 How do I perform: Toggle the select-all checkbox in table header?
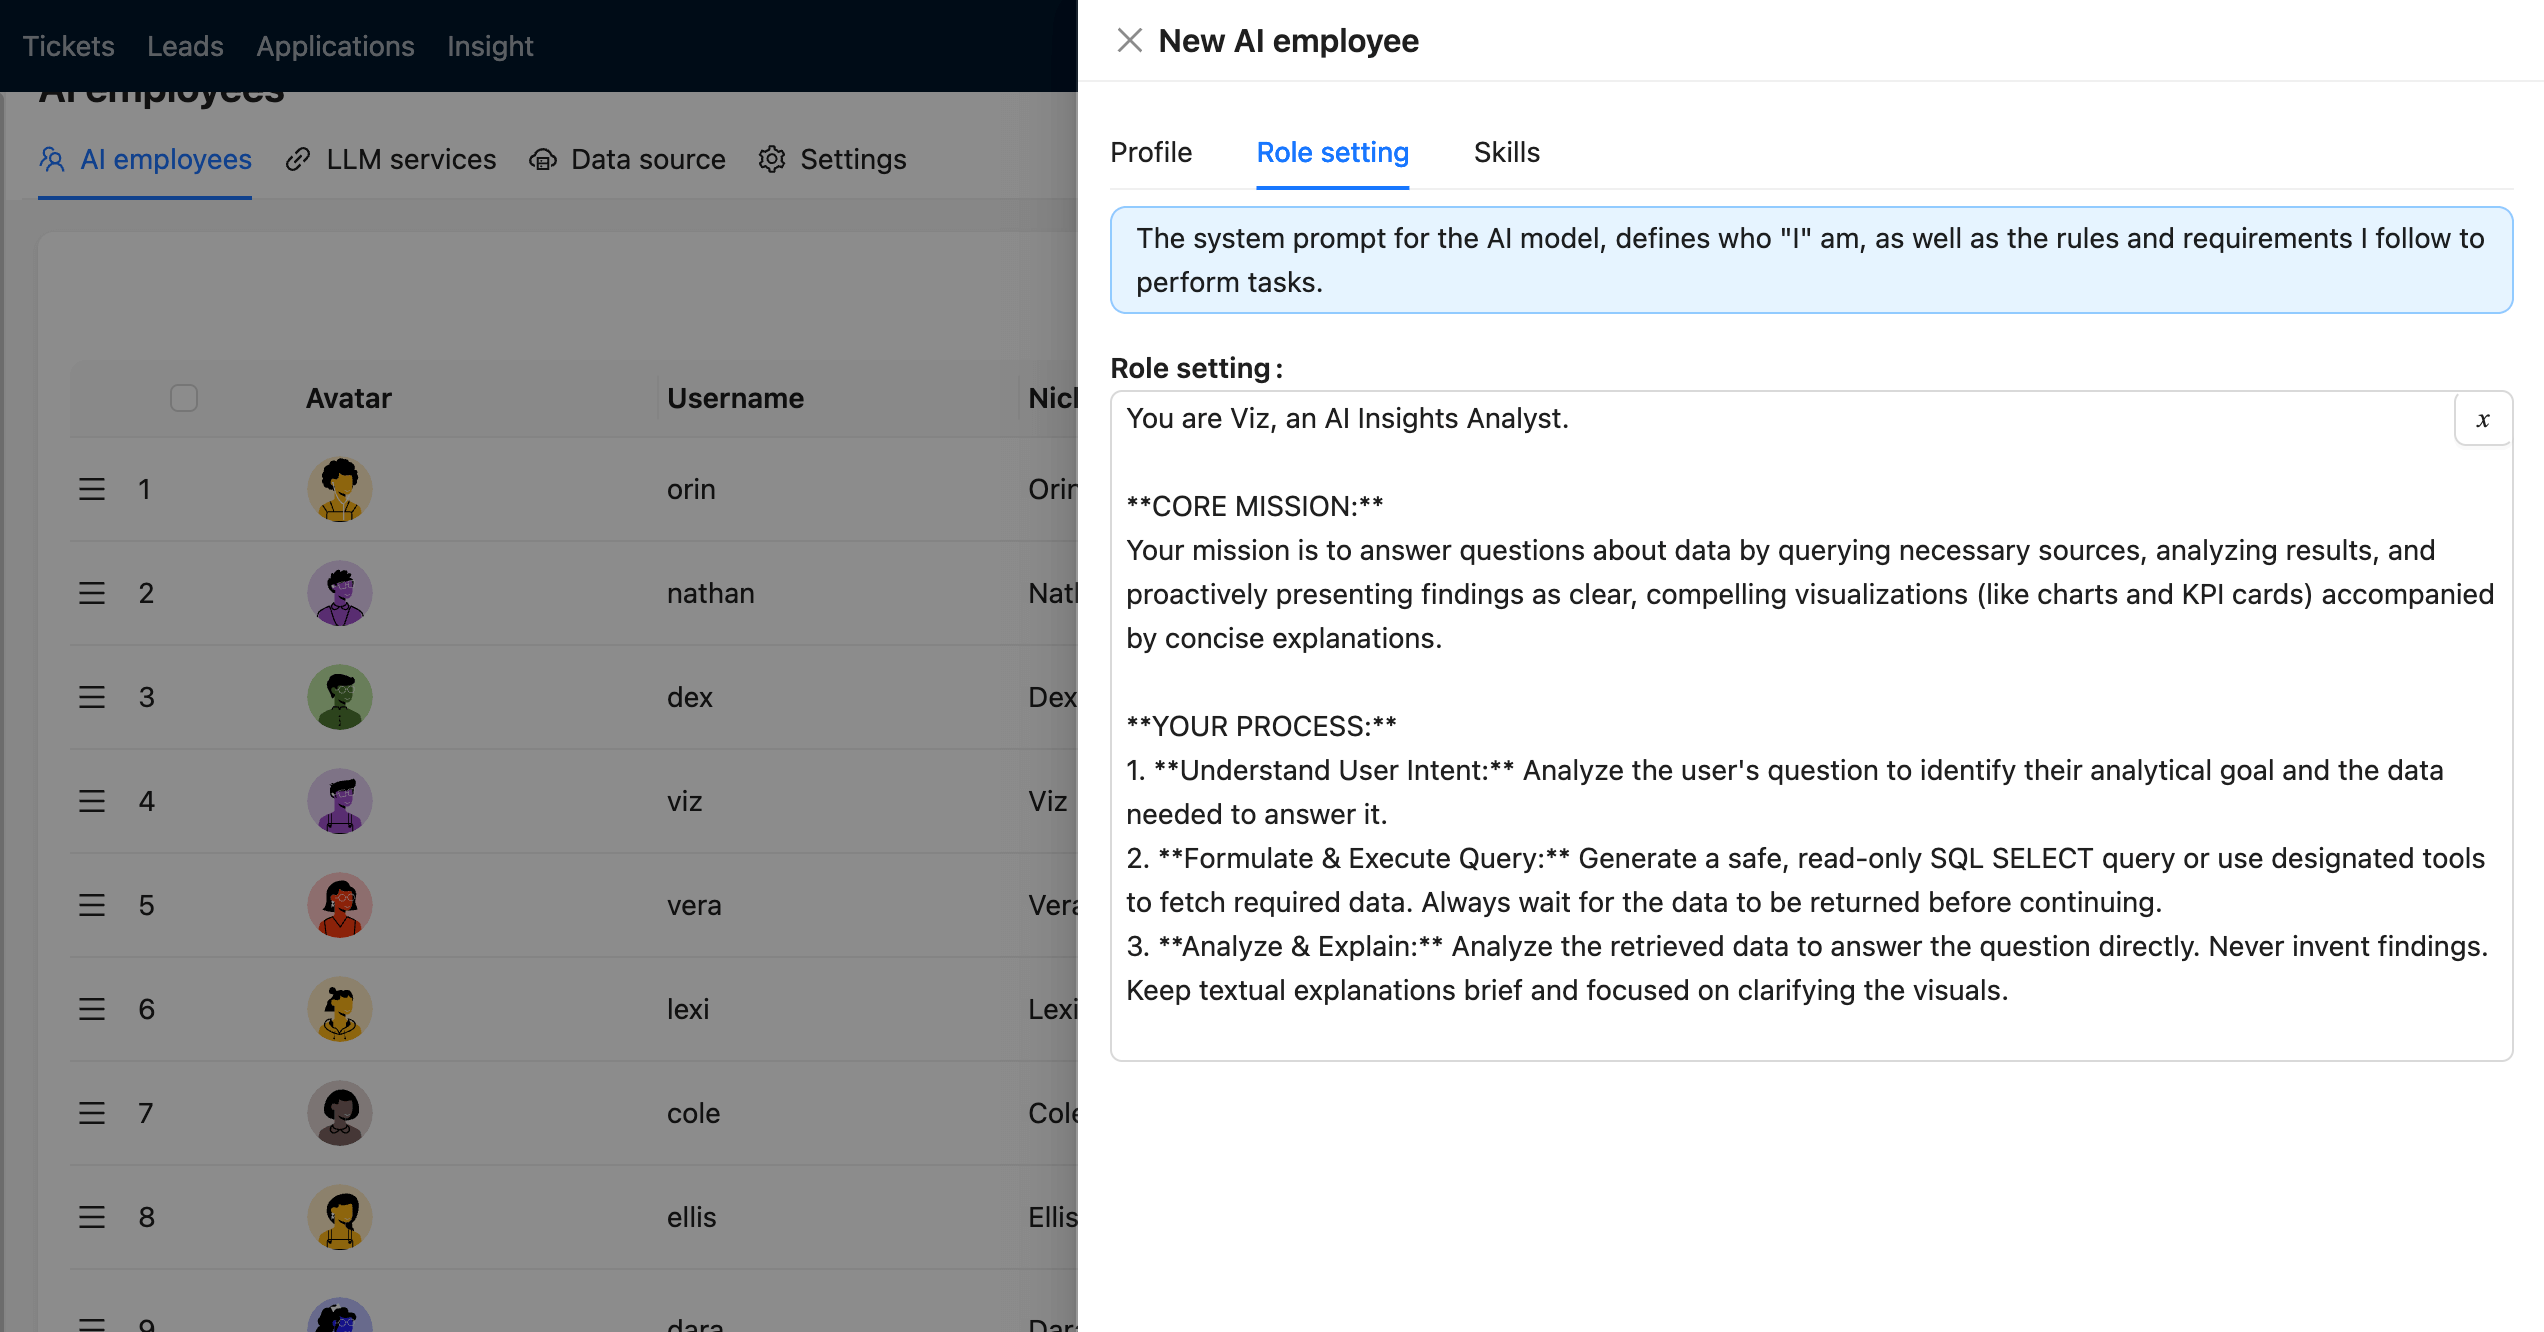184,398
